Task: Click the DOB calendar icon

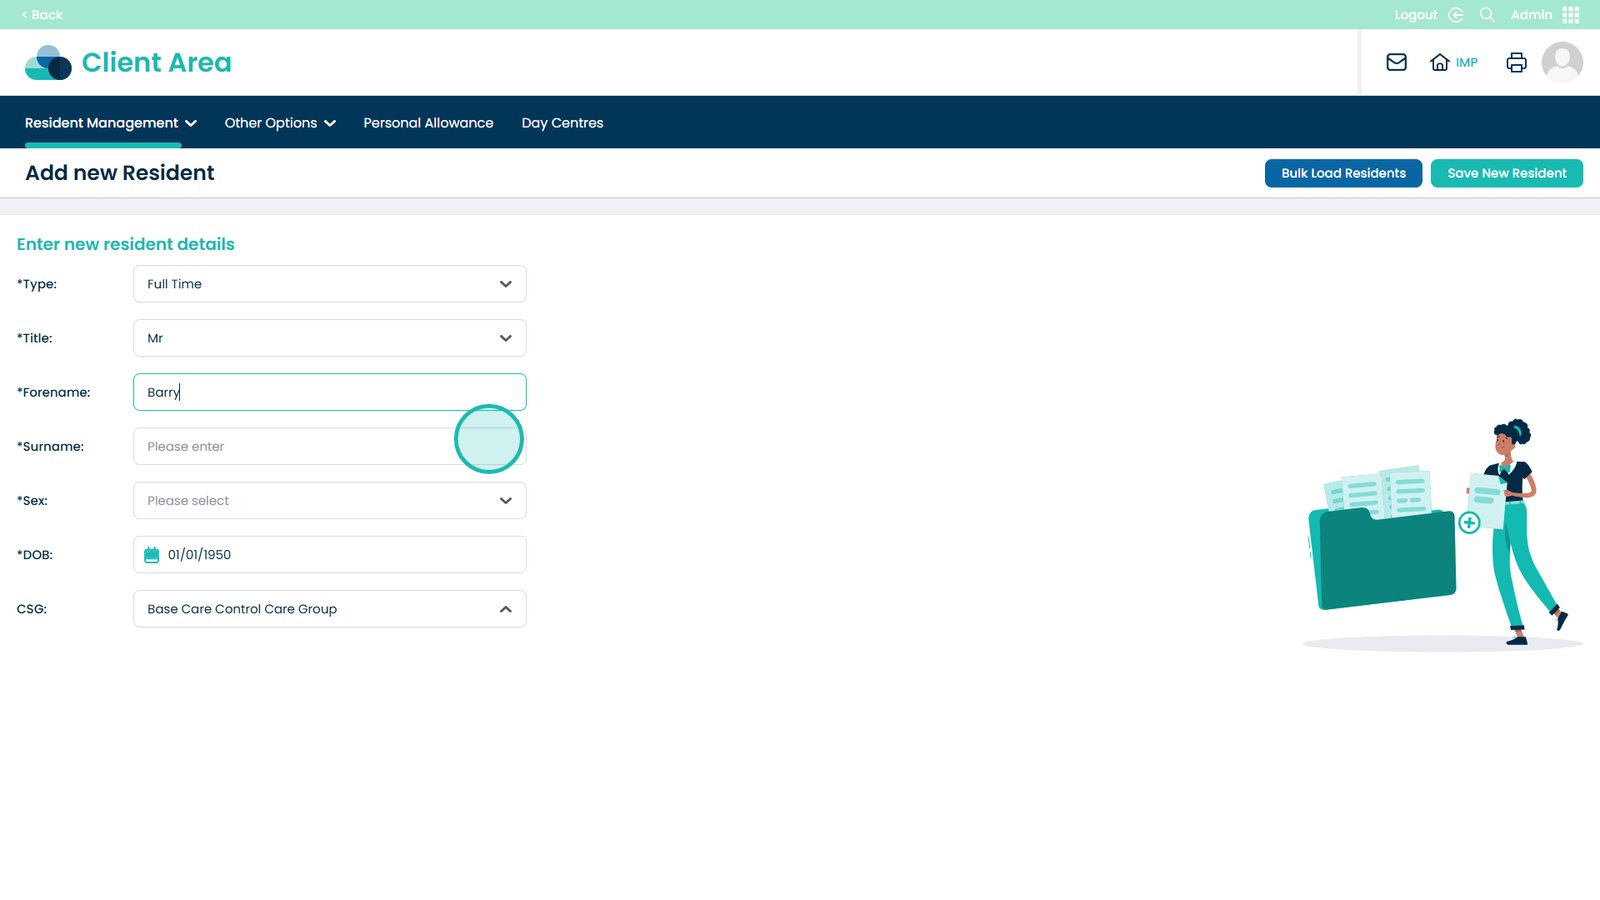Action: click(152, 555)
